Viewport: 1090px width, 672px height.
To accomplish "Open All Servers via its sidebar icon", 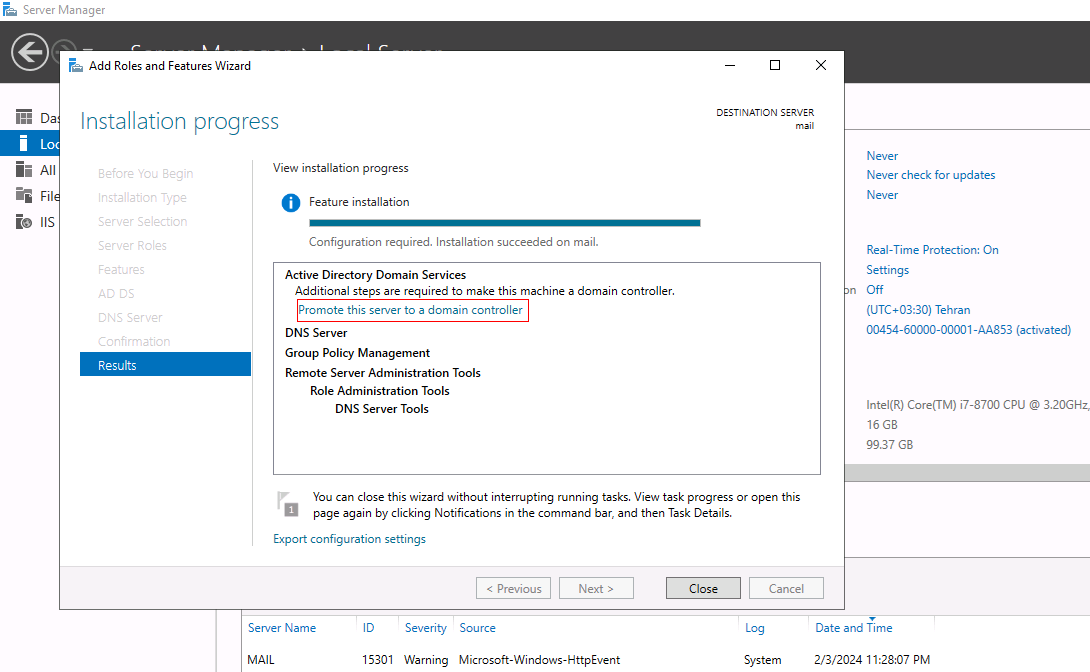I will (x=24, y=170).
